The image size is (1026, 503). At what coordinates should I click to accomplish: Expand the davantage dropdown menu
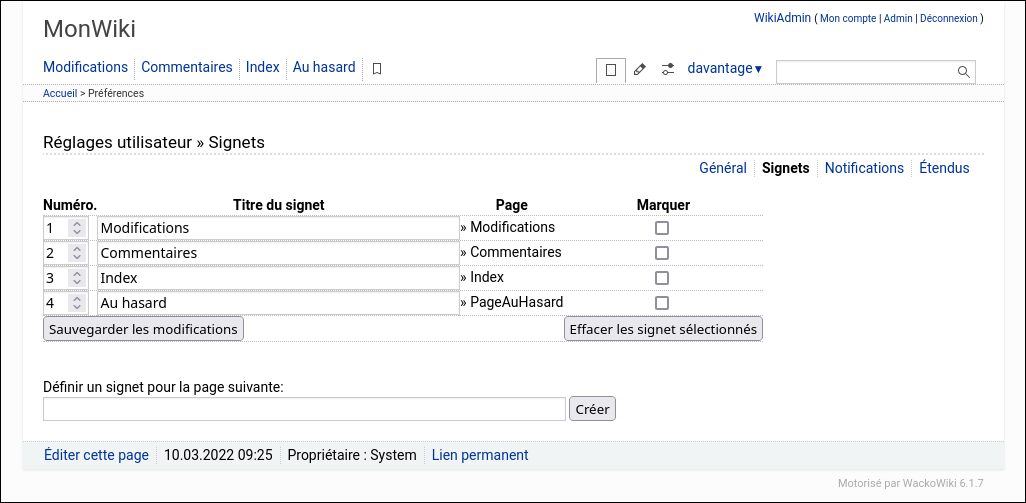tap(724, 69)
